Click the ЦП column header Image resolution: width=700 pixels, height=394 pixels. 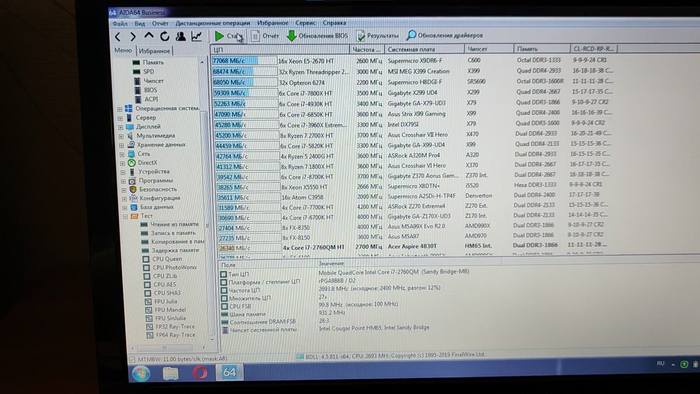click(280, 50)
